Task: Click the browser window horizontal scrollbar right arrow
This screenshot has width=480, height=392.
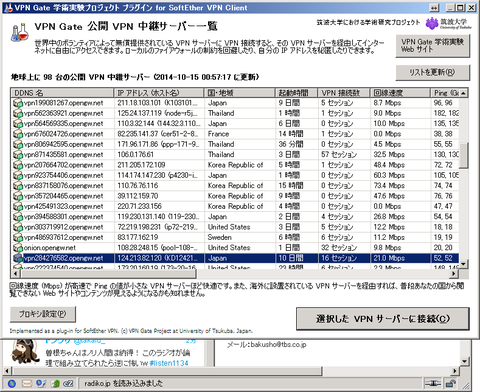Action: pyautogui.click(x=455, y=371)
